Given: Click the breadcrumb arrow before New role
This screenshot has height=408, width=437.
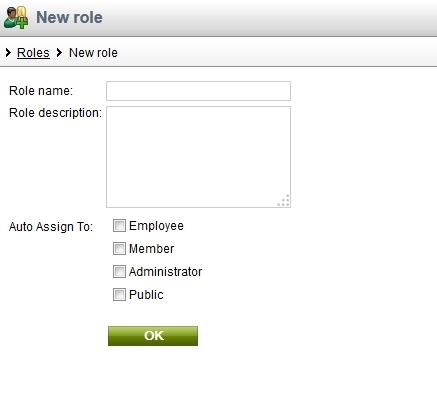Looking at the screenshot, I should pyautogui.click(x=59, y=52).
